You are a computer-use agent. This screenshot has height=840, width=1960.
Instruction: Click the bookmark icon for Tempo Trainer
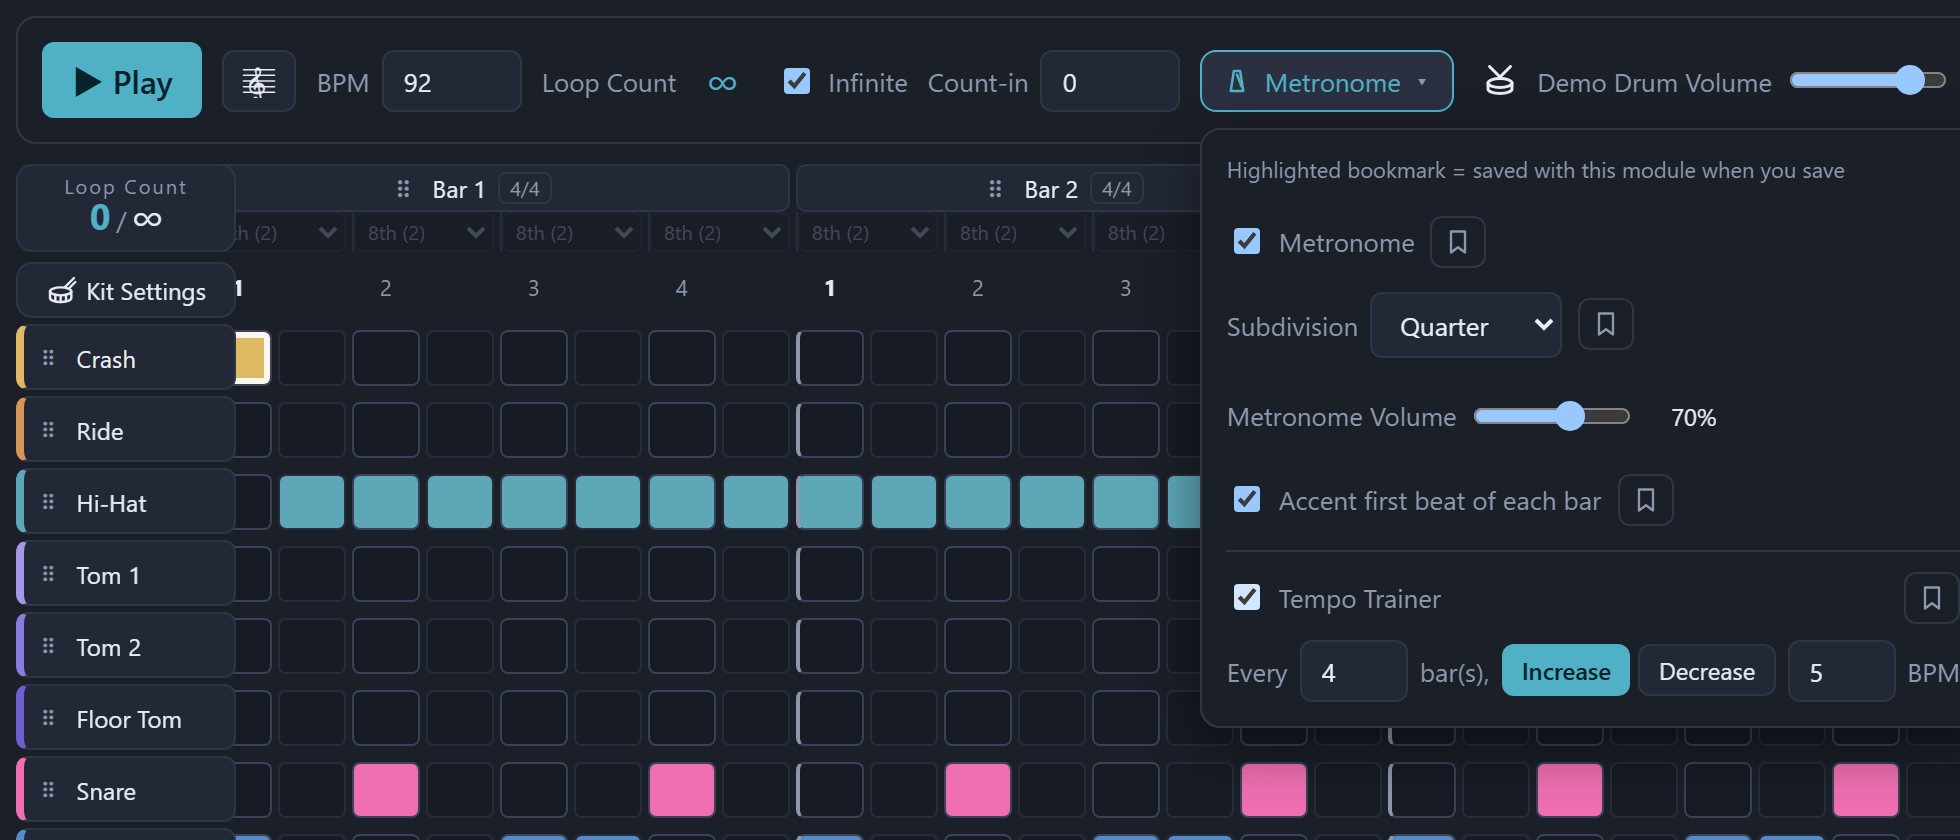[1931, 598]
